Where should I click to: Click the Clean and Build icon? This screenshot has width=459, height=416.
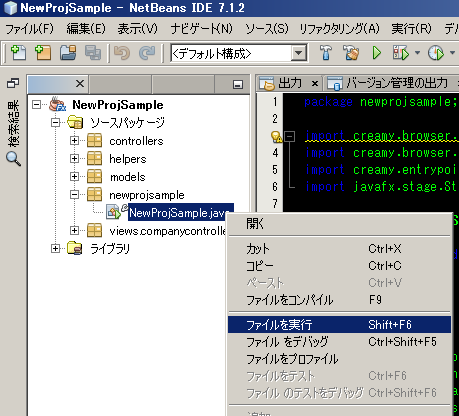(x=351, y=53)
